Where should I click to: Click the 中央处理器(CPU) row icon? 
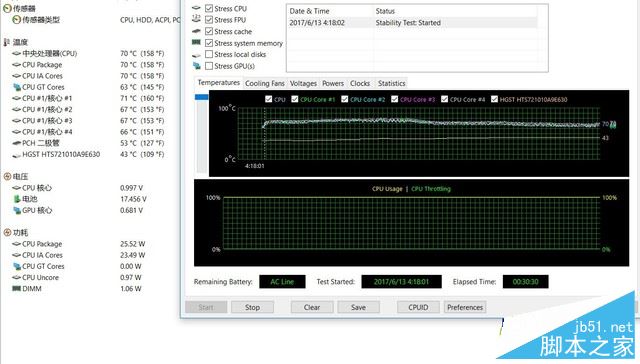pos(17,53)
